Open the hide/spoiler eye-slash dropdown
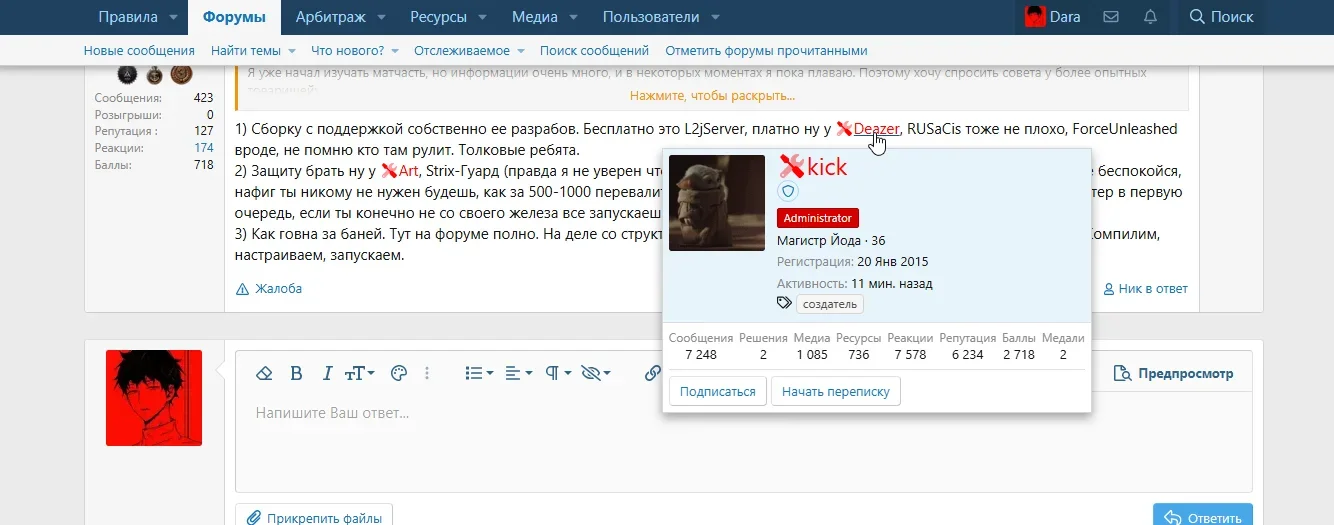This screenshot has width=1334, height=525. pyautogui.click(x=597, y=373)
